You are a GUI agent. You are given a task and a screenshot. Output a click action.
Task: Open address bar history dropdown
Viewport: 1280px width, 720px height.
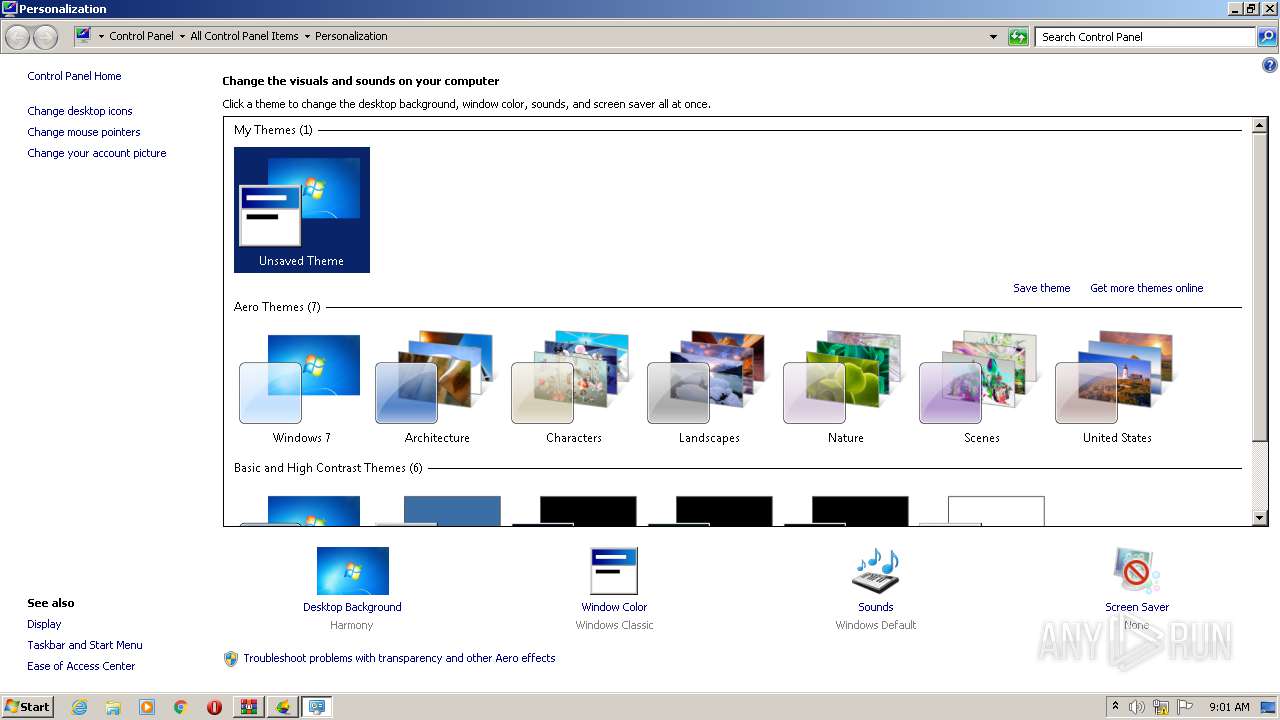pos(993,37)
